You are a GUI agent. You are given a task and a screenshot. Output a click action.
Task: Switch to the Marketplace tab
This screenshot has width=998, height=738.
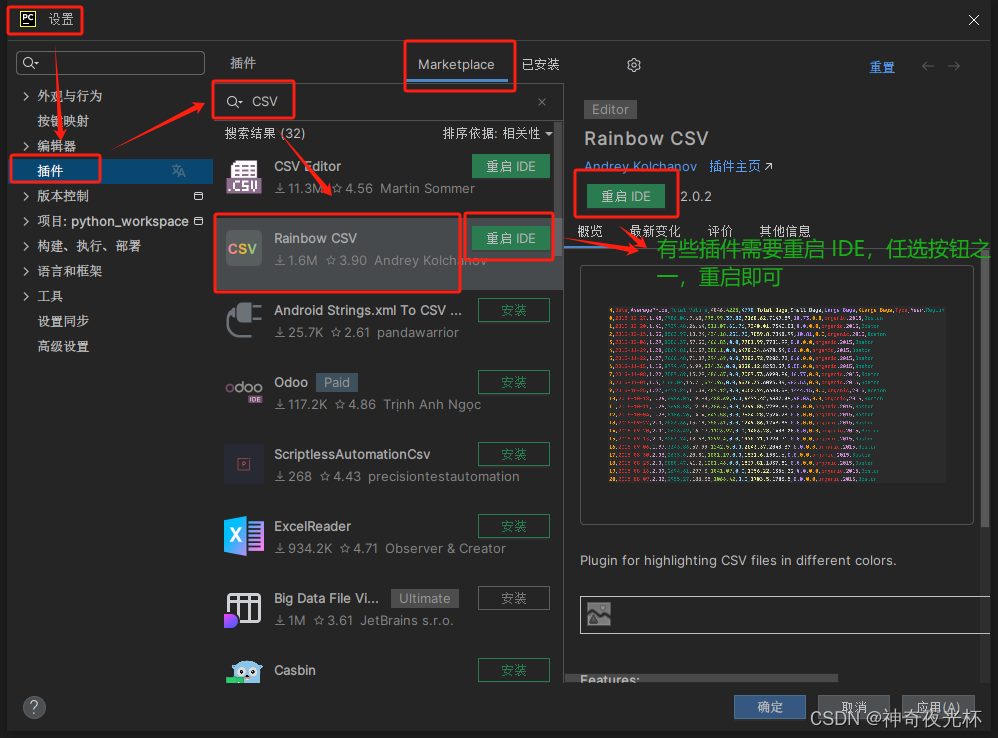tap(456, 64)
